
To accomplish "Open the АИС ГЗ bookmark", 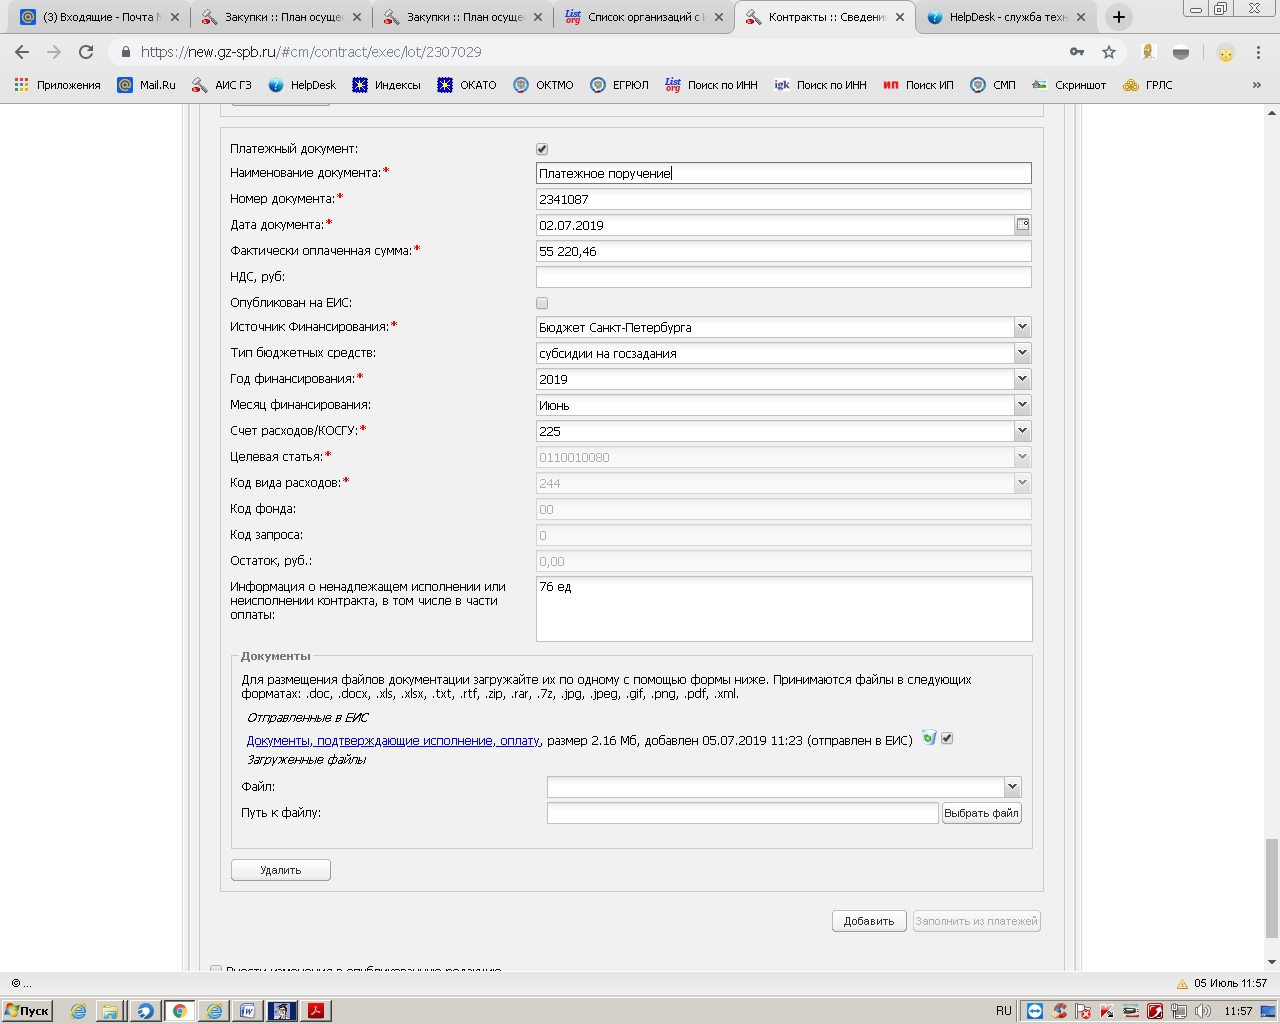I will pyautogui.click(x=222, y=85).
